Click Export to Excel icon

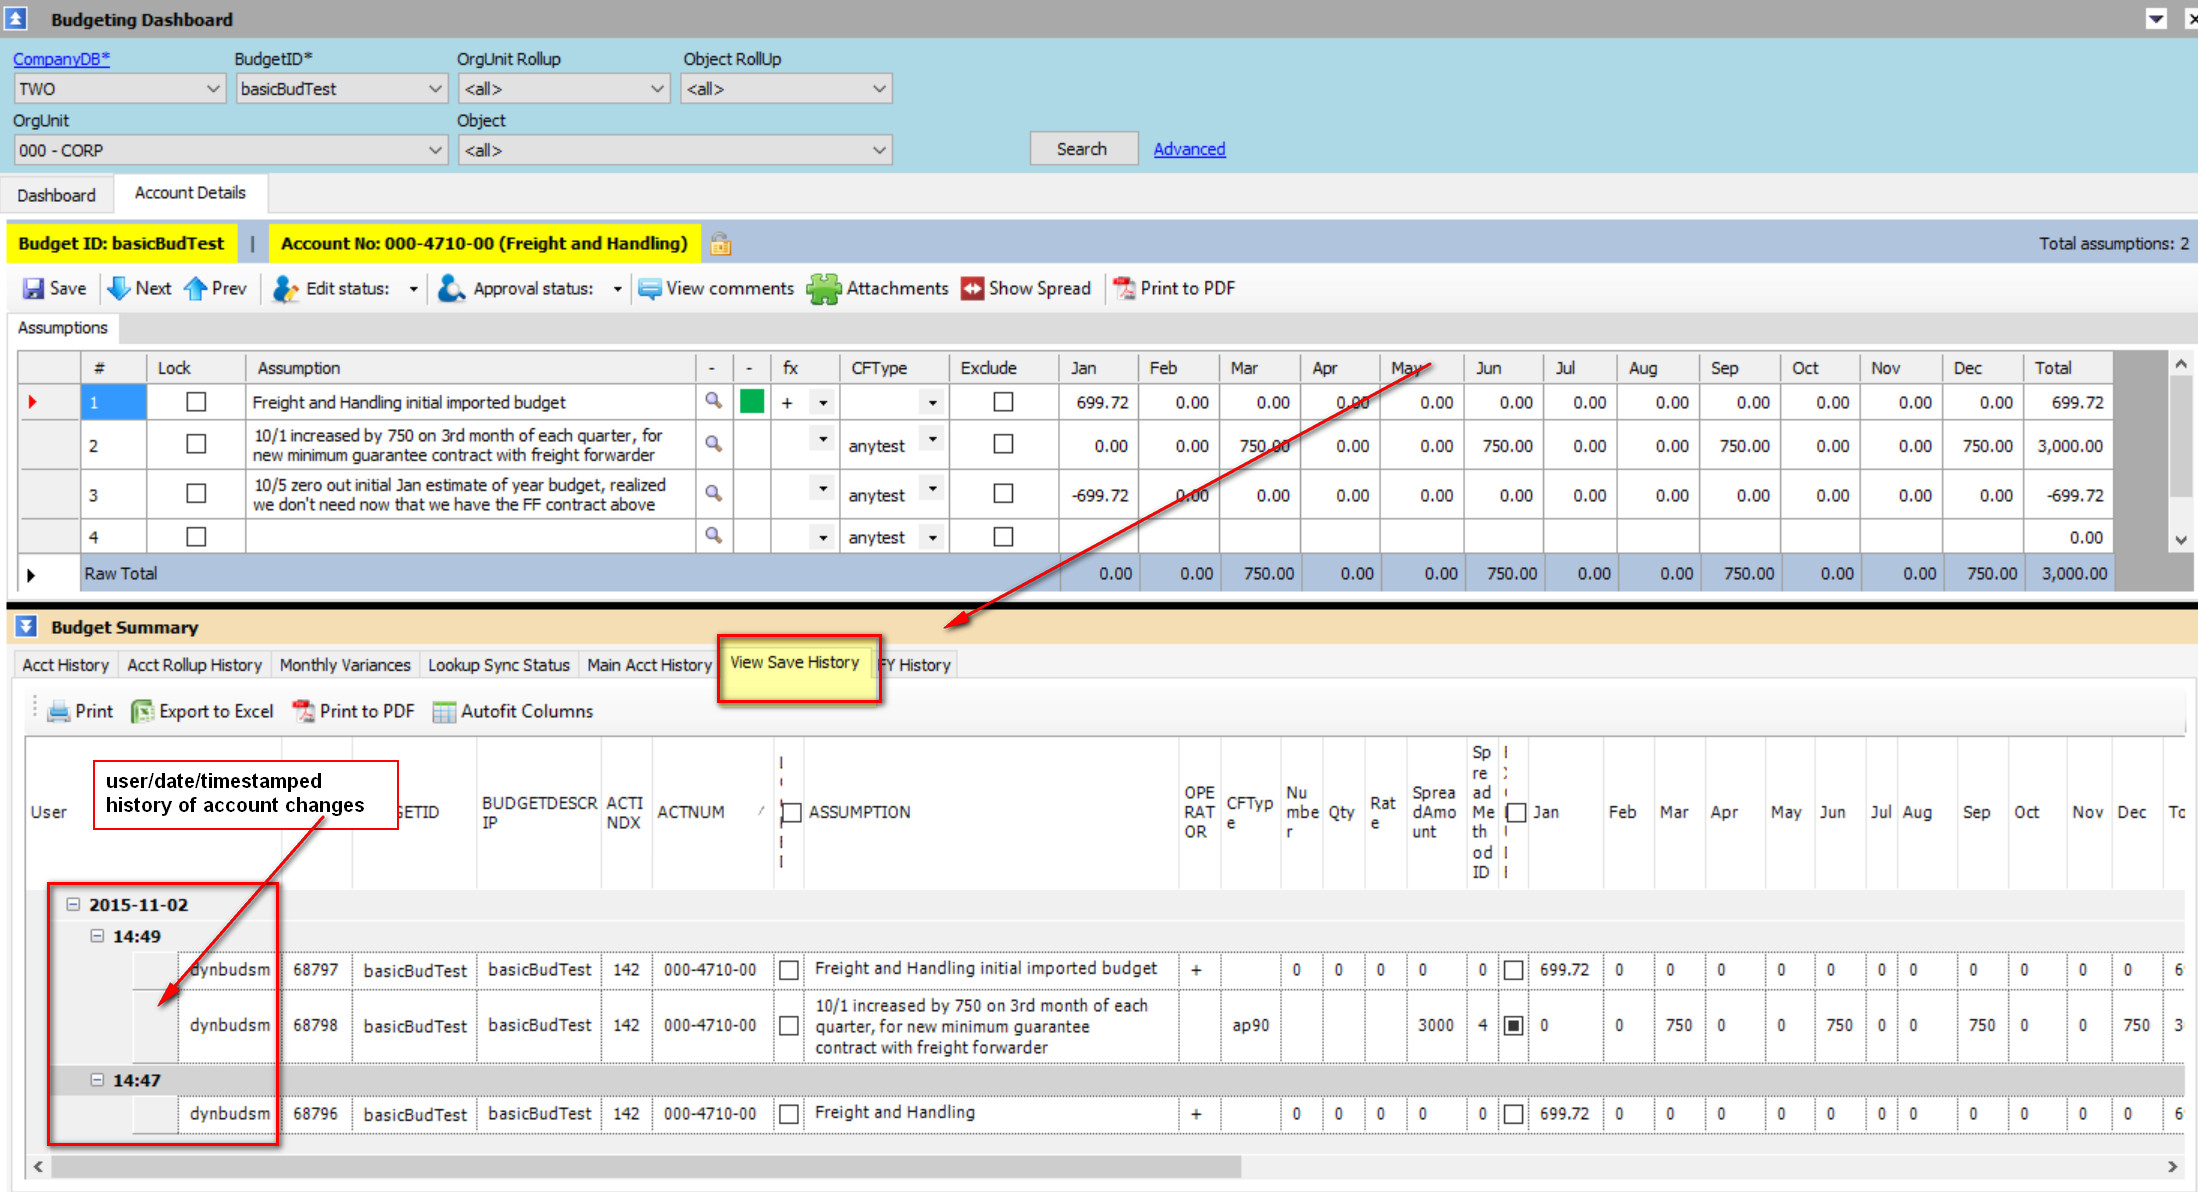(142, 711)
